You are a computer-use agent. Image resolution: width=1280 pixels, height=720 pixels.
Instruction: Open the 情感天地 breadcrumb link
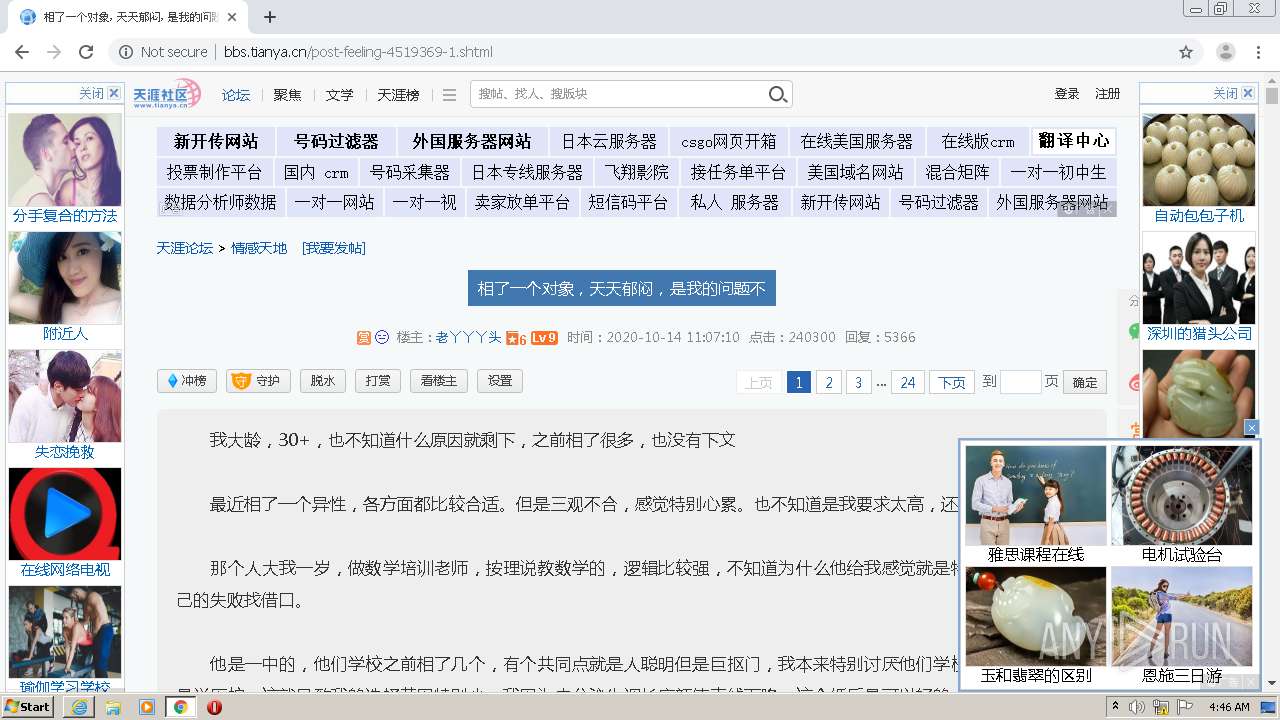click(259, 248)
